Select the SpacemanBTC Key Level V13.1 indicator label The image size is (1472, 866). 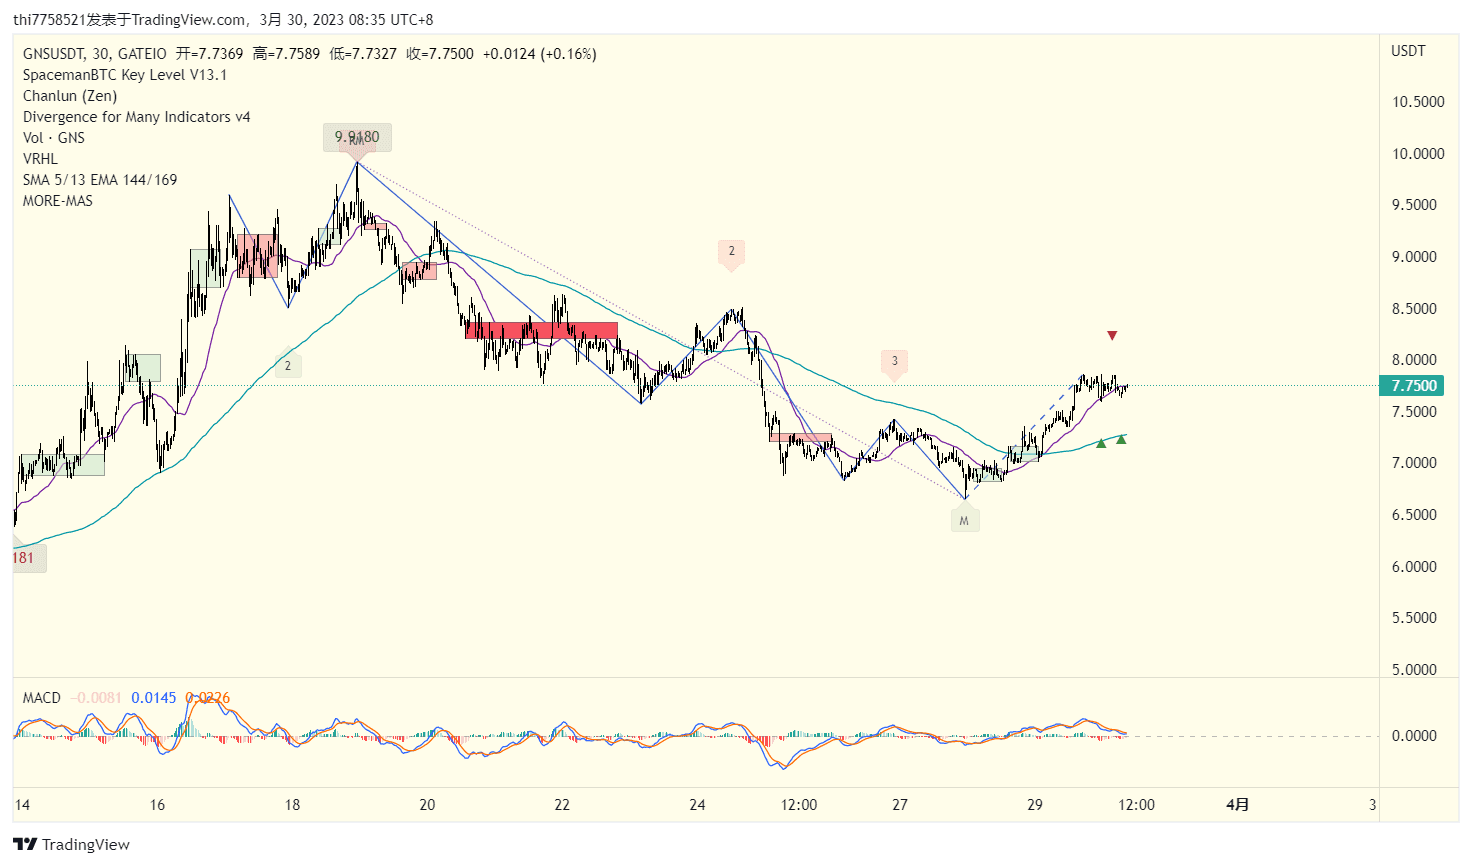[125, 75]
